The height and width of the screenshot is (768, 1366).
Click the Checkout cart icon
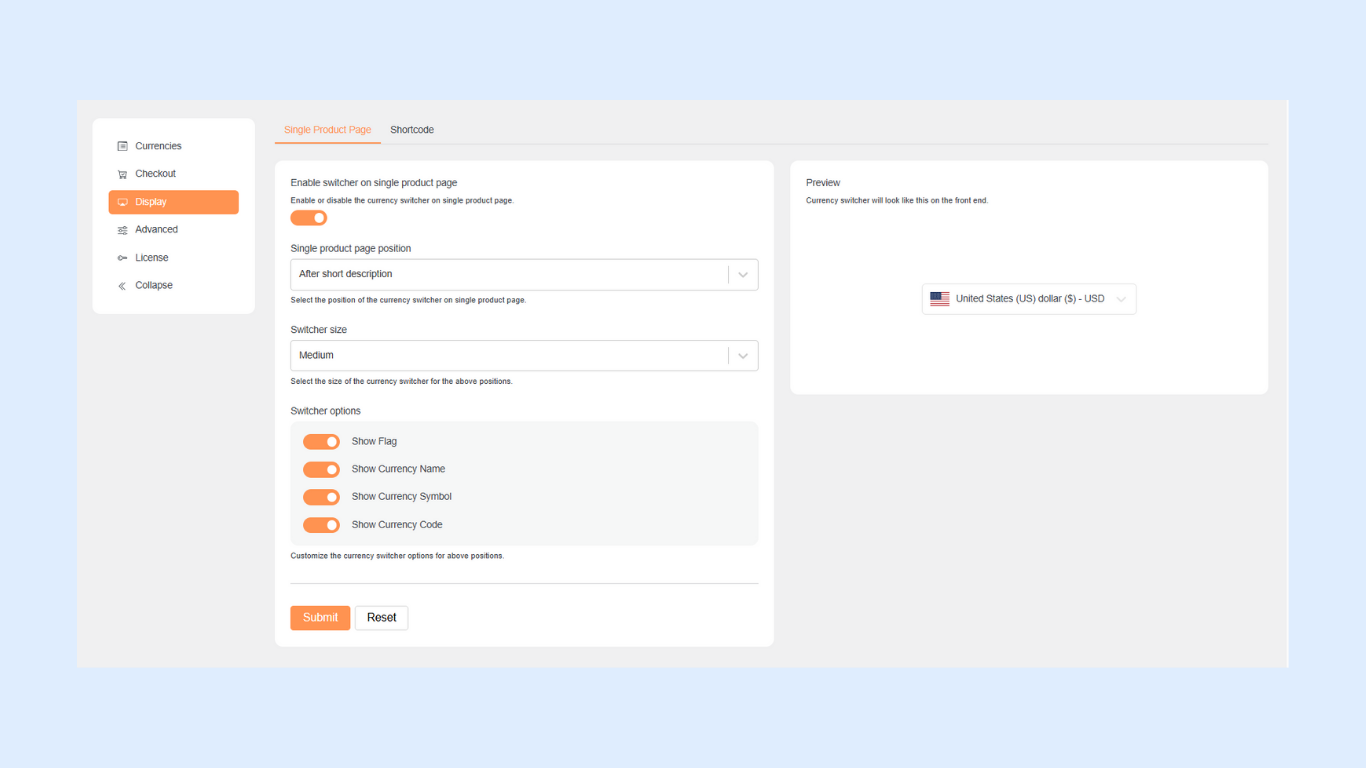point(122,174)
